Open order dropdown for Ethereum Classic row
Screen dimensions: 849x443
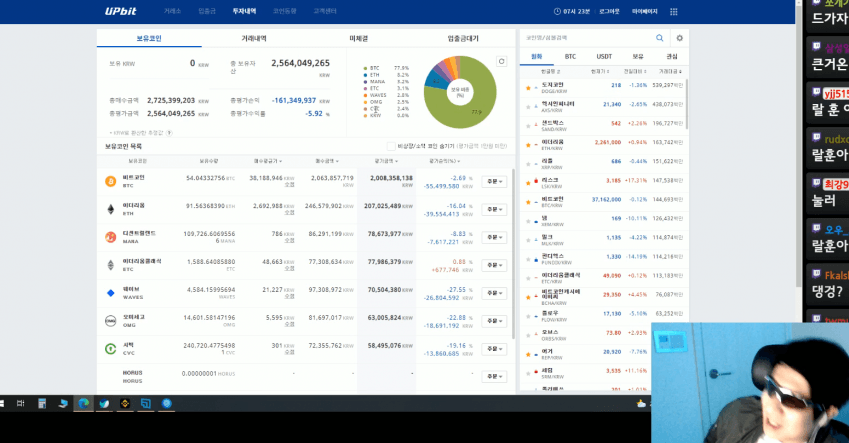click(x=494, y=265)
